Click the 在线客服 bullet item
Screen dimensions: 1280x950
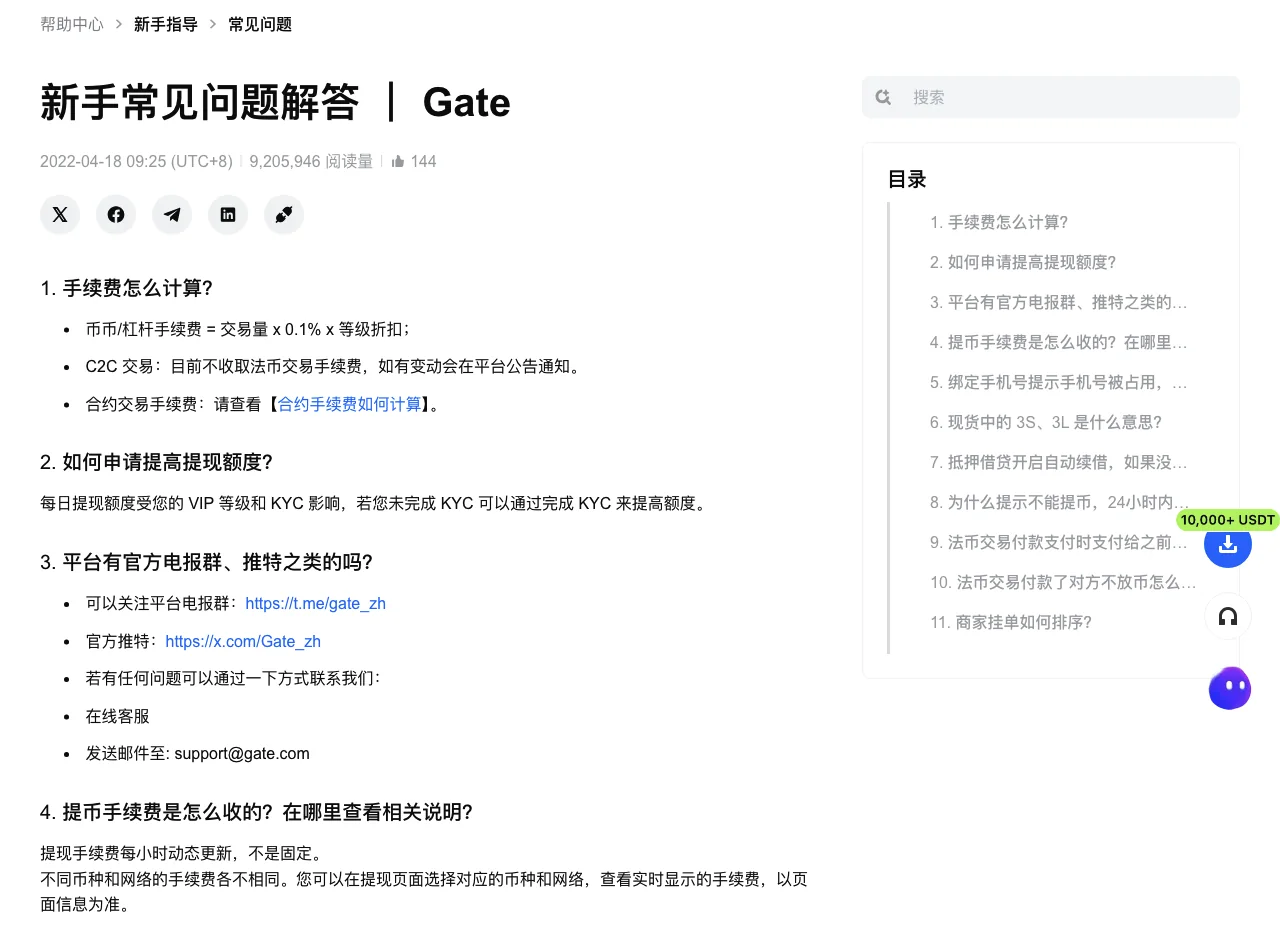pos(118,716)
